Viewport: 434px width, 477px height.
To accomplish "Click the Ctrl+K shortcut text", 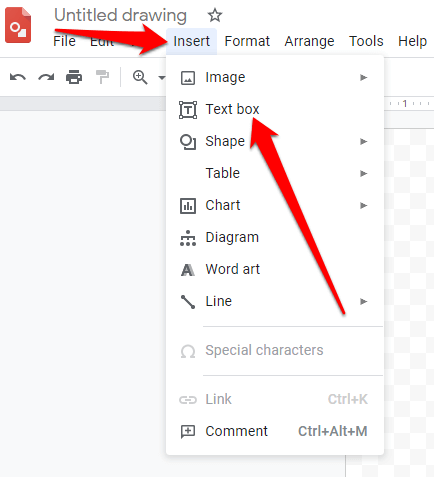I will (348, 399).
